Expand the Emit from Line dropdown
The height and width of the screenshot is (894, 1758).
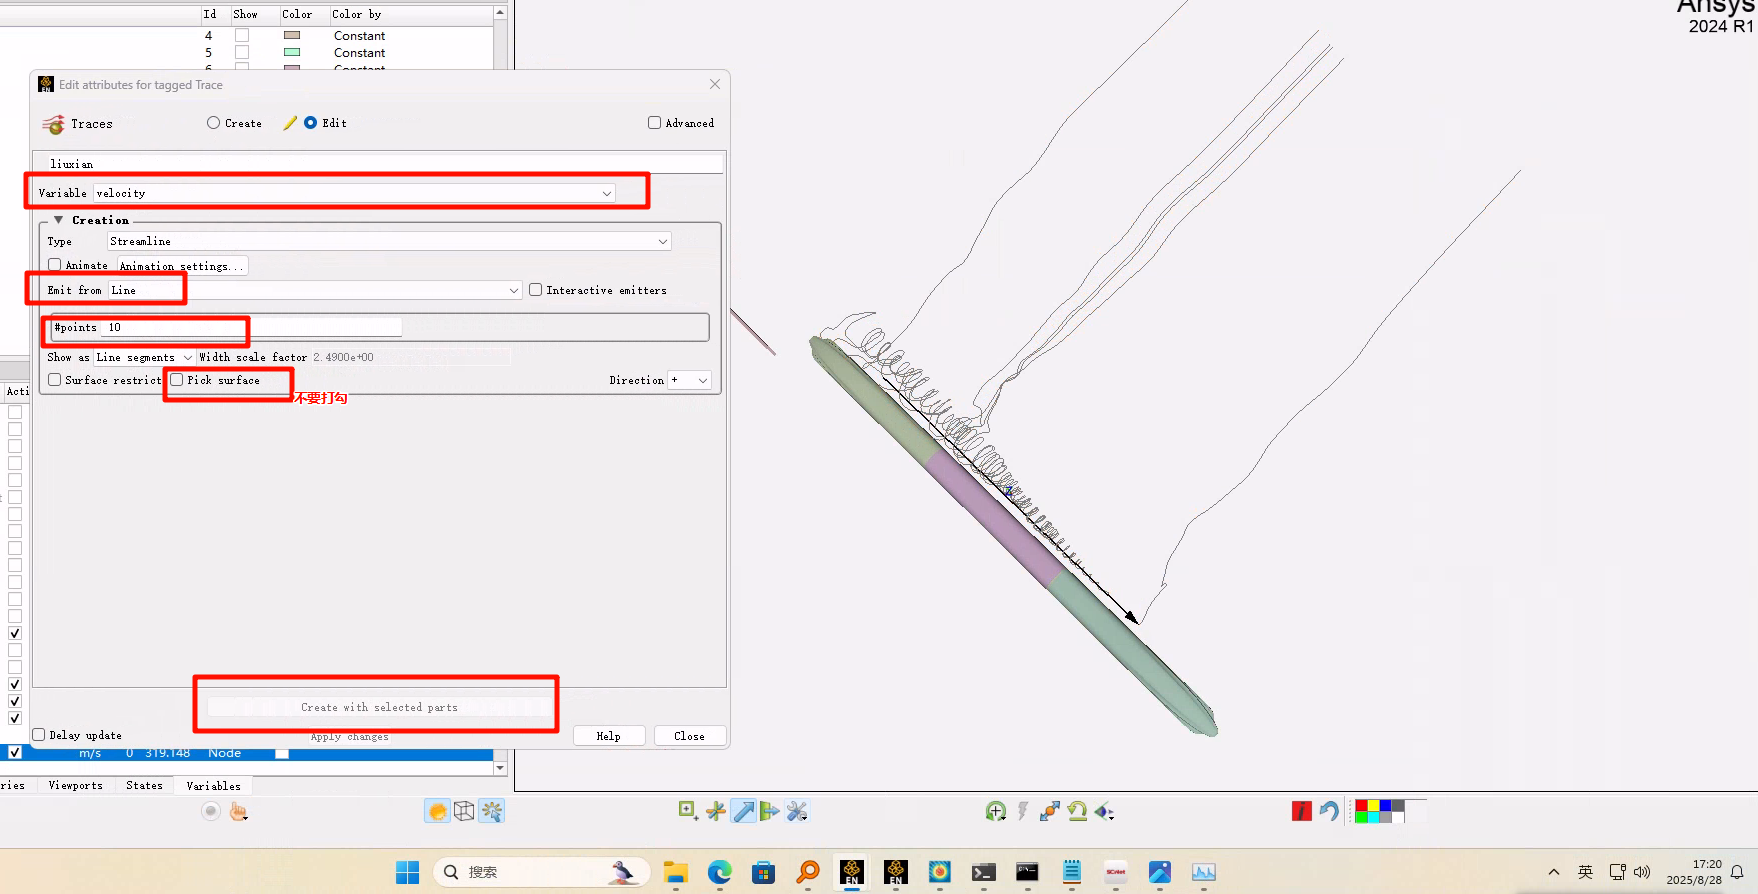514,291
